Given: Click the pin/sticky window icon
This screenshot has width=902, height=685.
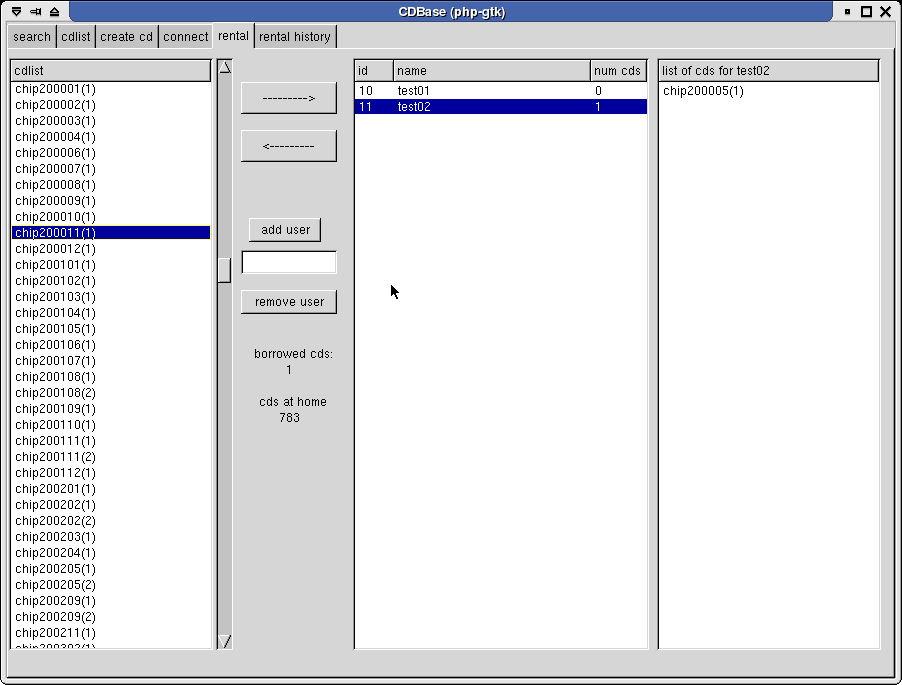Looking at the screenshot, I should click(35, 11).
